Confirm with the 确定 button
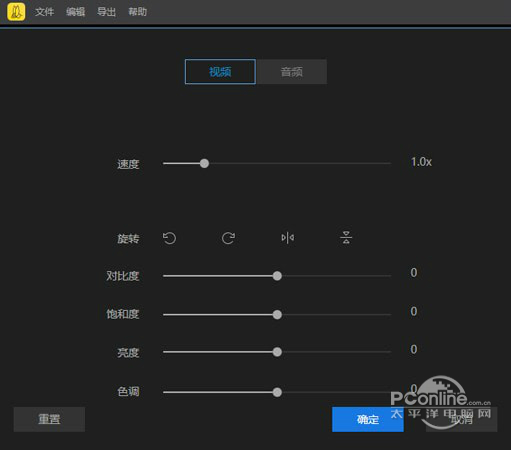511x450 pixels. click(x=368, y=419)
